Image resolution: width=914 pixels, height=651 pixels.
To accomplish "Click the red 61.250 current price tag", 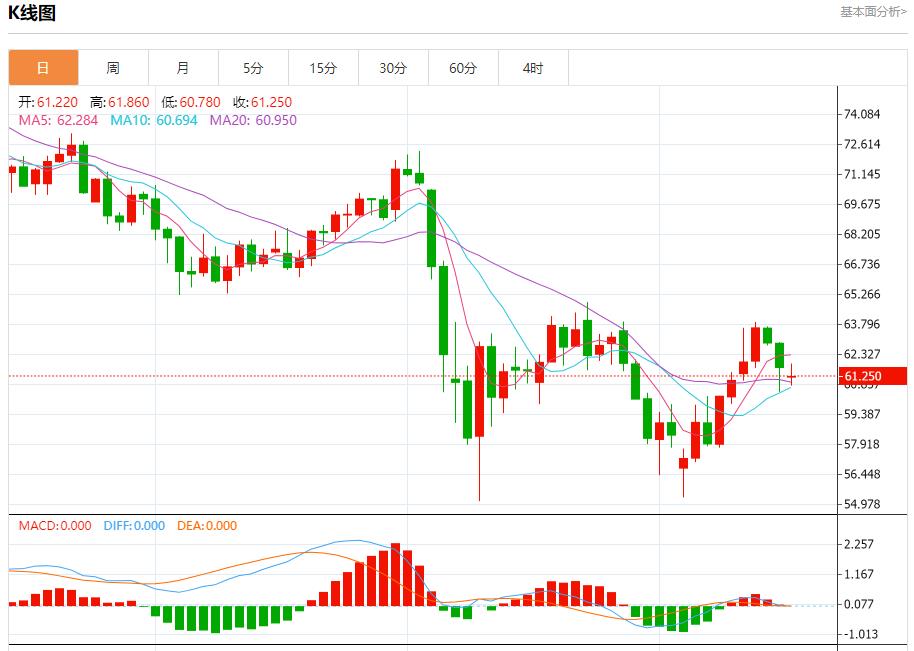I will pos(871,376).
